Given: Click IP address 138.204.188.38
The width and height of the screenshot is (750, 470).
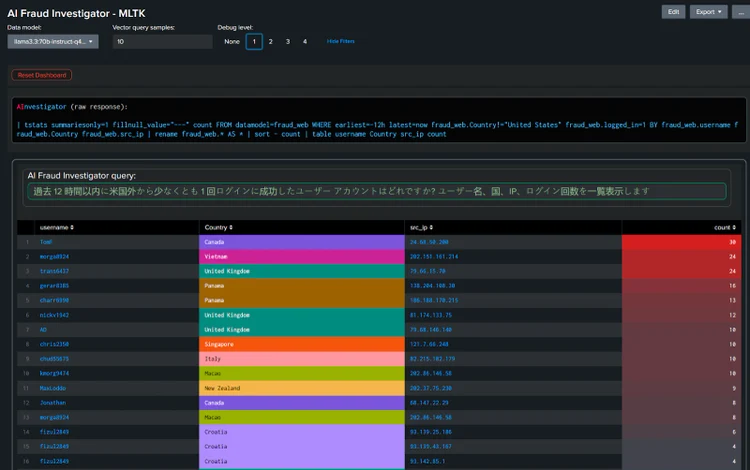Looking at the screenshot, I should pyautogui.click(x=432, y=286).
